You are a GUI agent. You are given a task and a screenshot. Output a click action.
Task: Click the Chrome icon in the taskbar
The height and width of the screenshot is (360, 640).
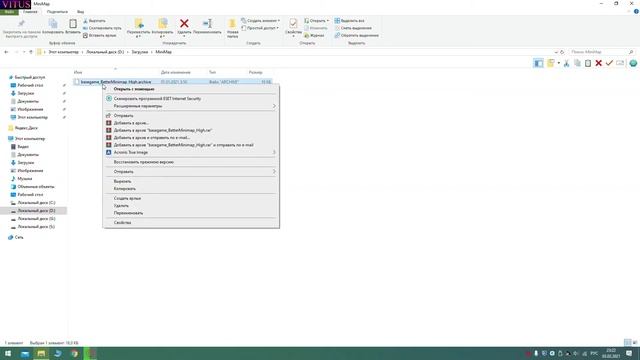point(74,353)
